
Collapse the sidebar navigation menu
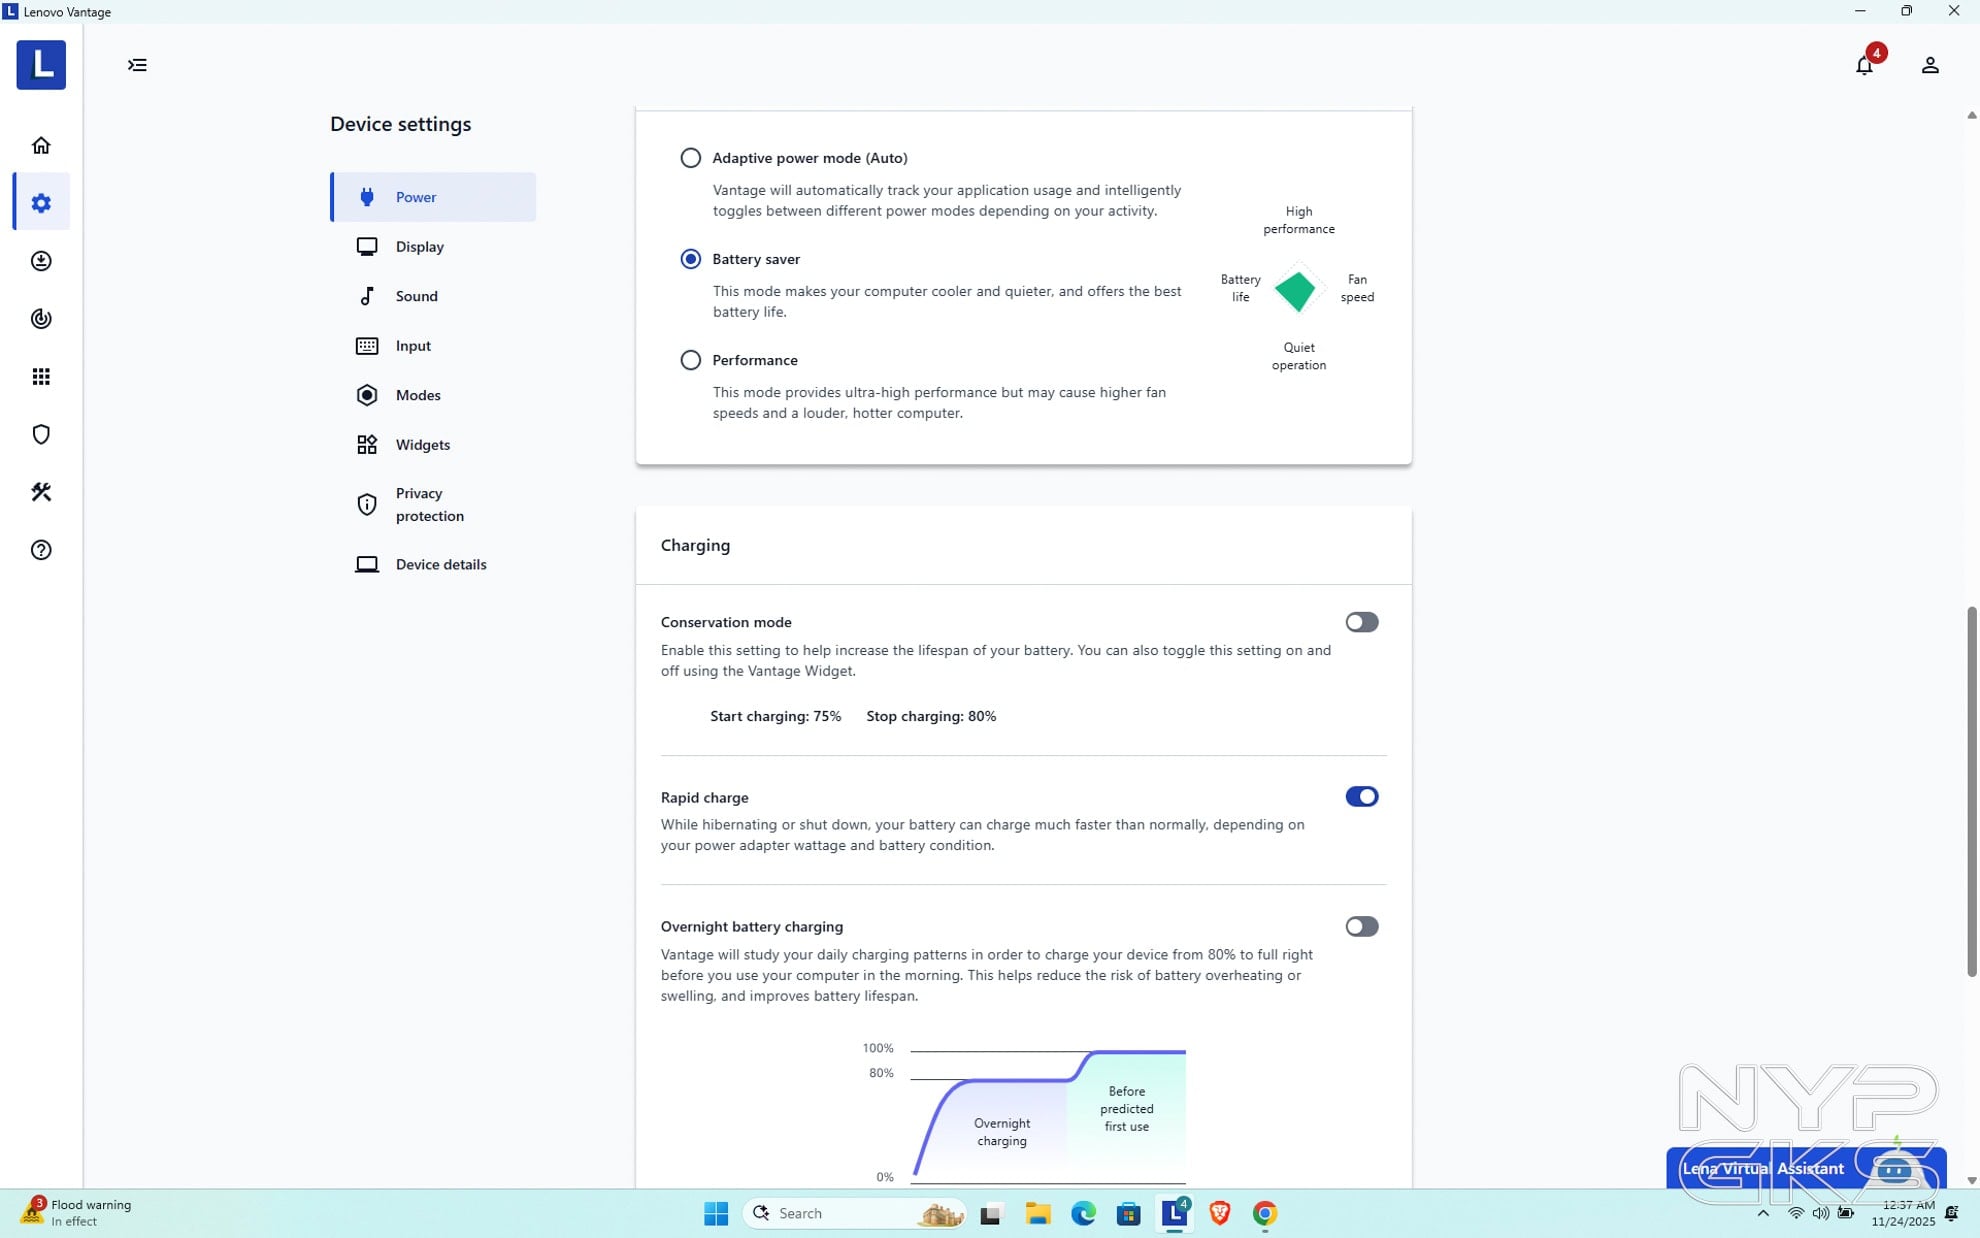[x=137, y=66]
